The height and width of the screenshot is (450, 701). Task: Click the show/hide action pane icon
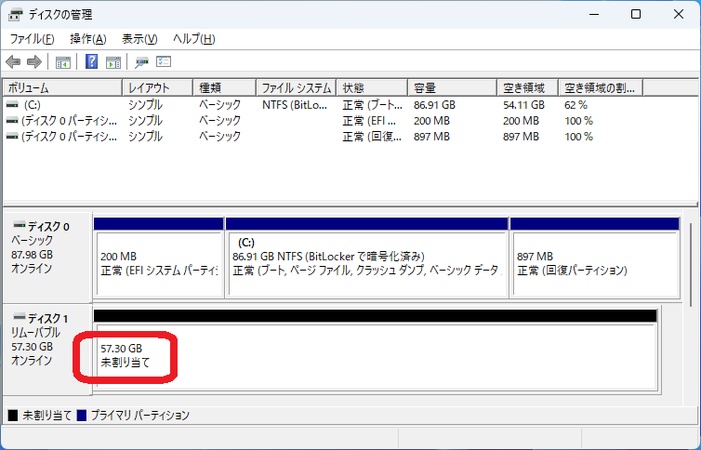113,62
